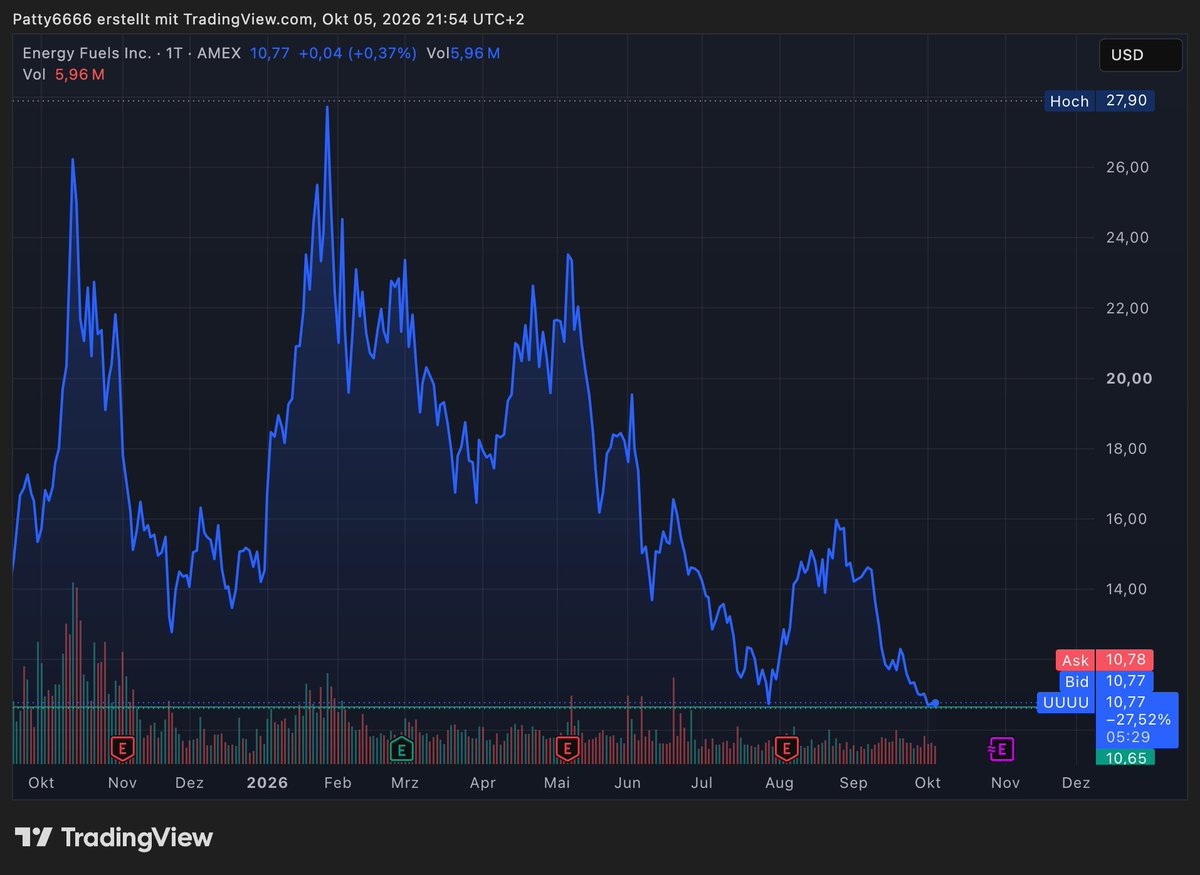Click the 22,00 price axis label
This screenshot has width=1200, height=875.
[1129, 308]
